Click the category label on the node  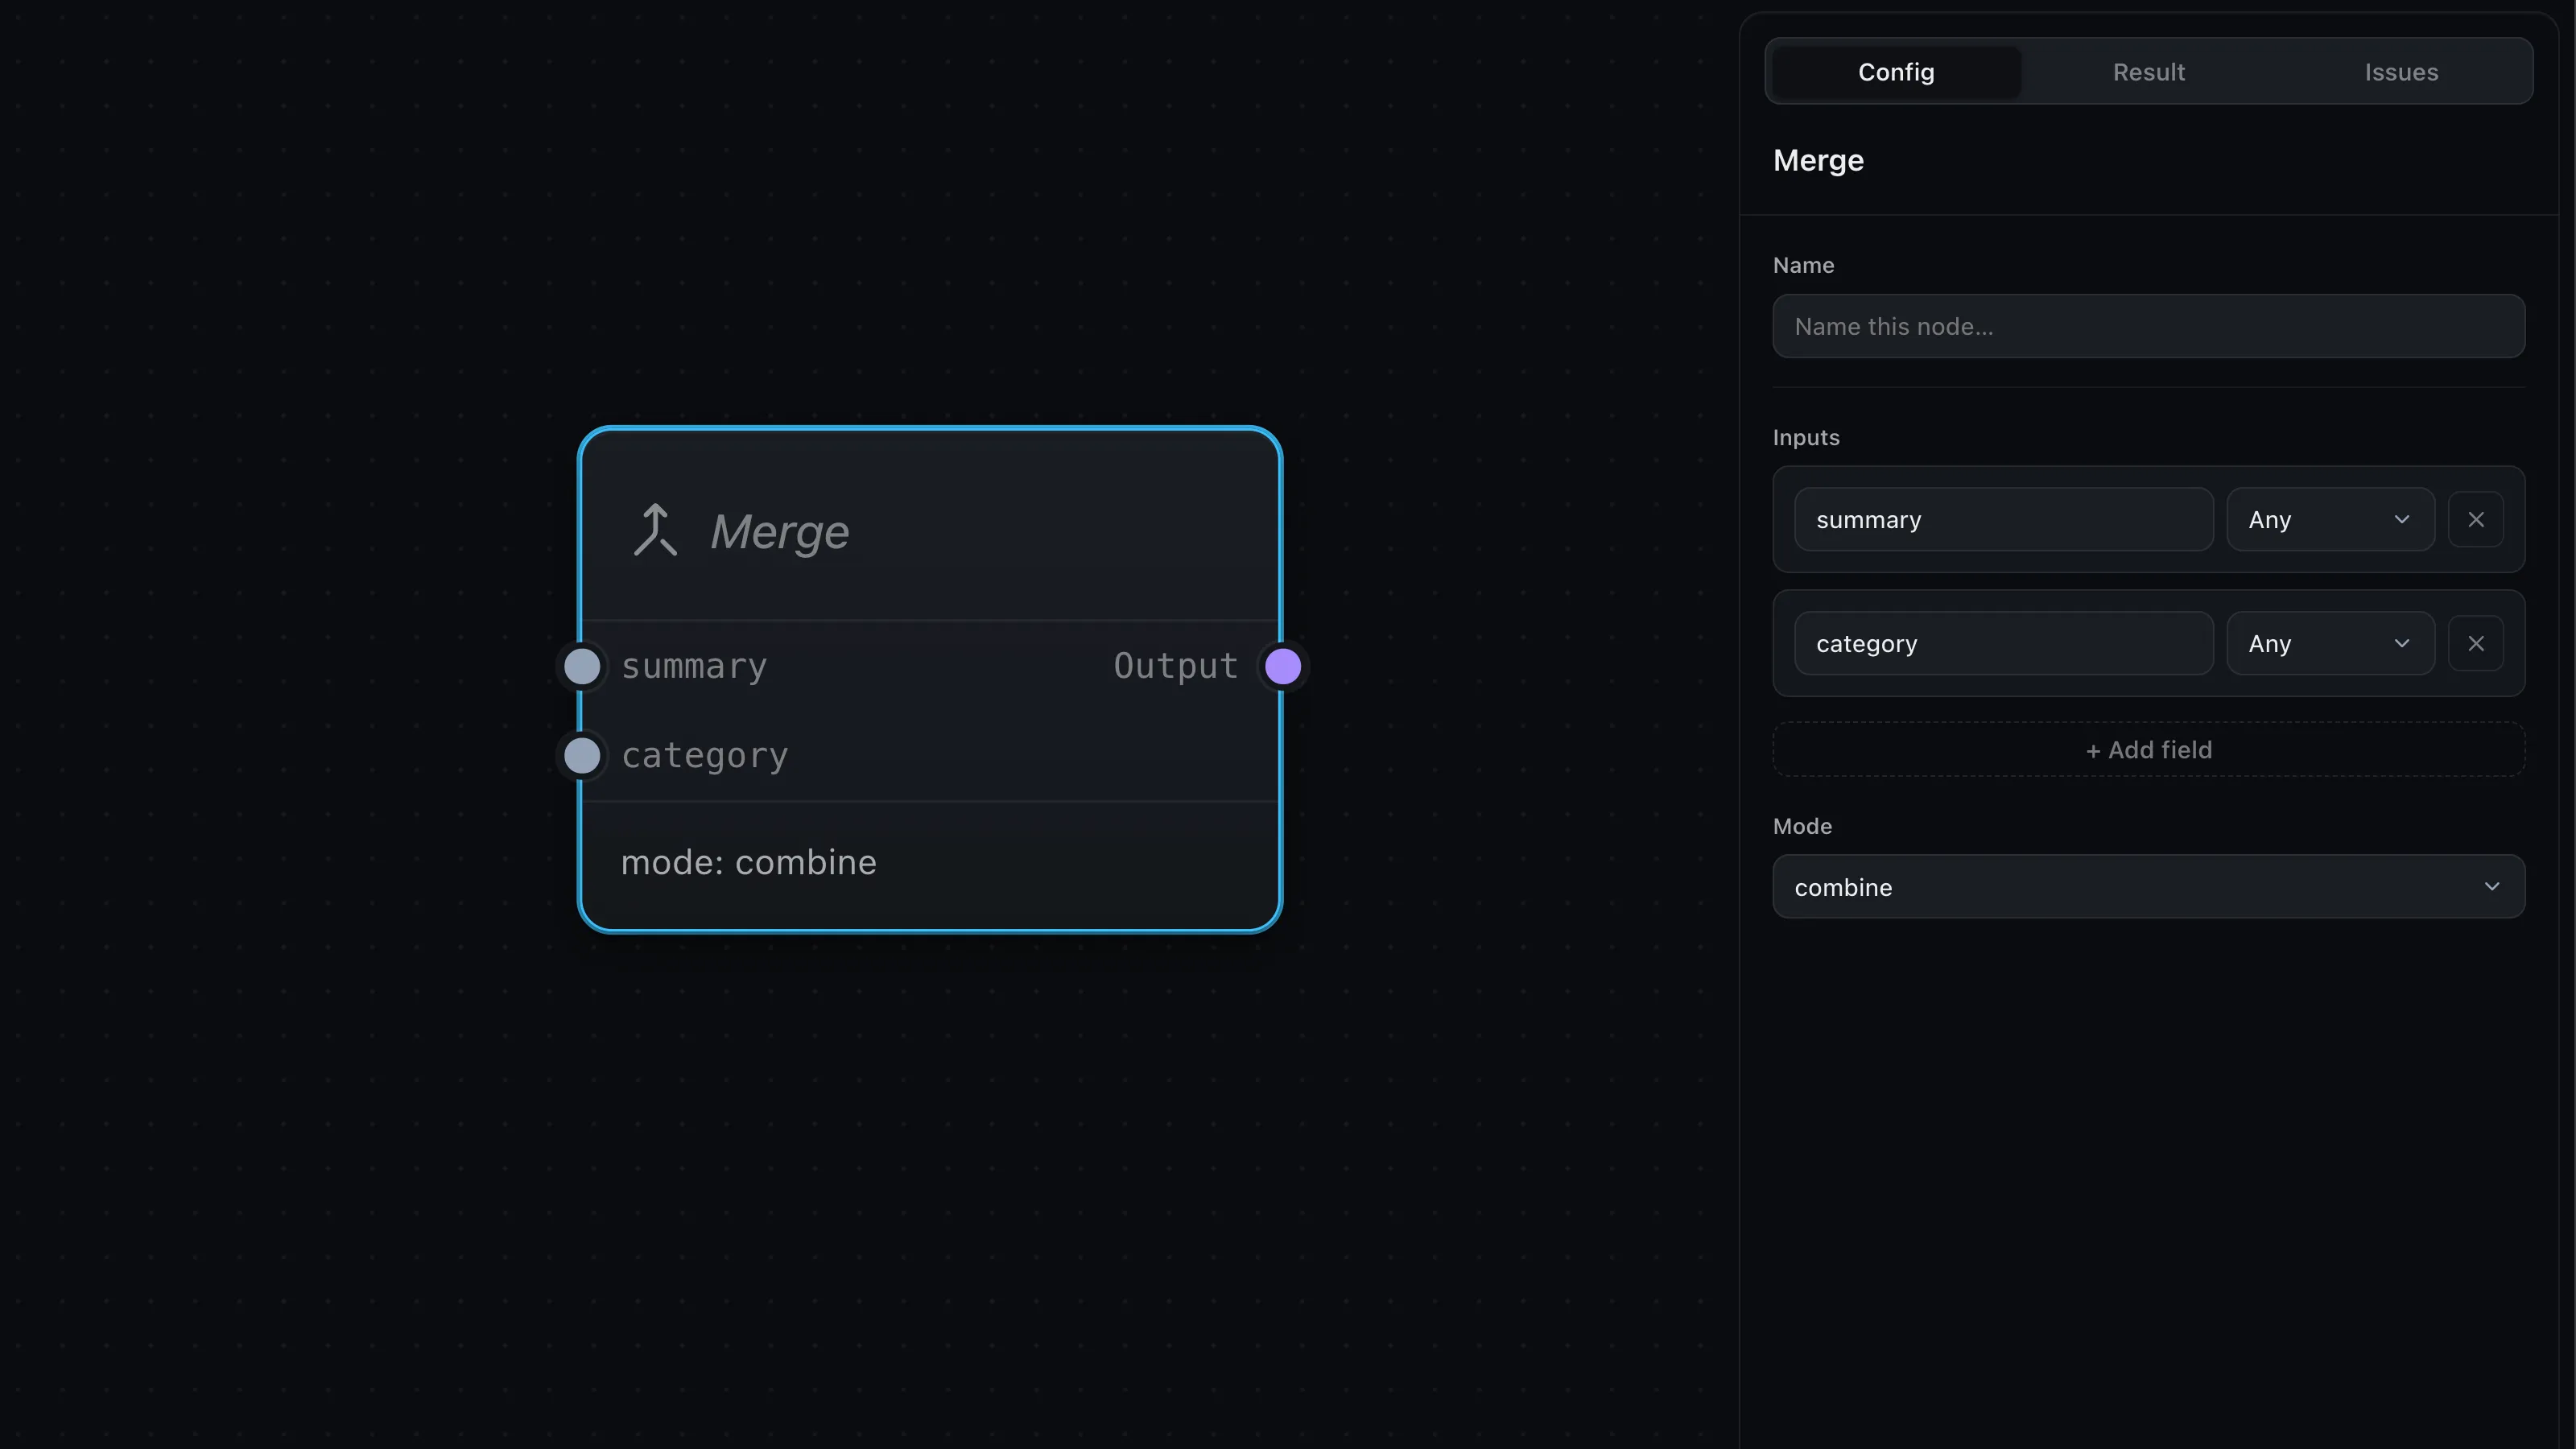pos(705,756)
